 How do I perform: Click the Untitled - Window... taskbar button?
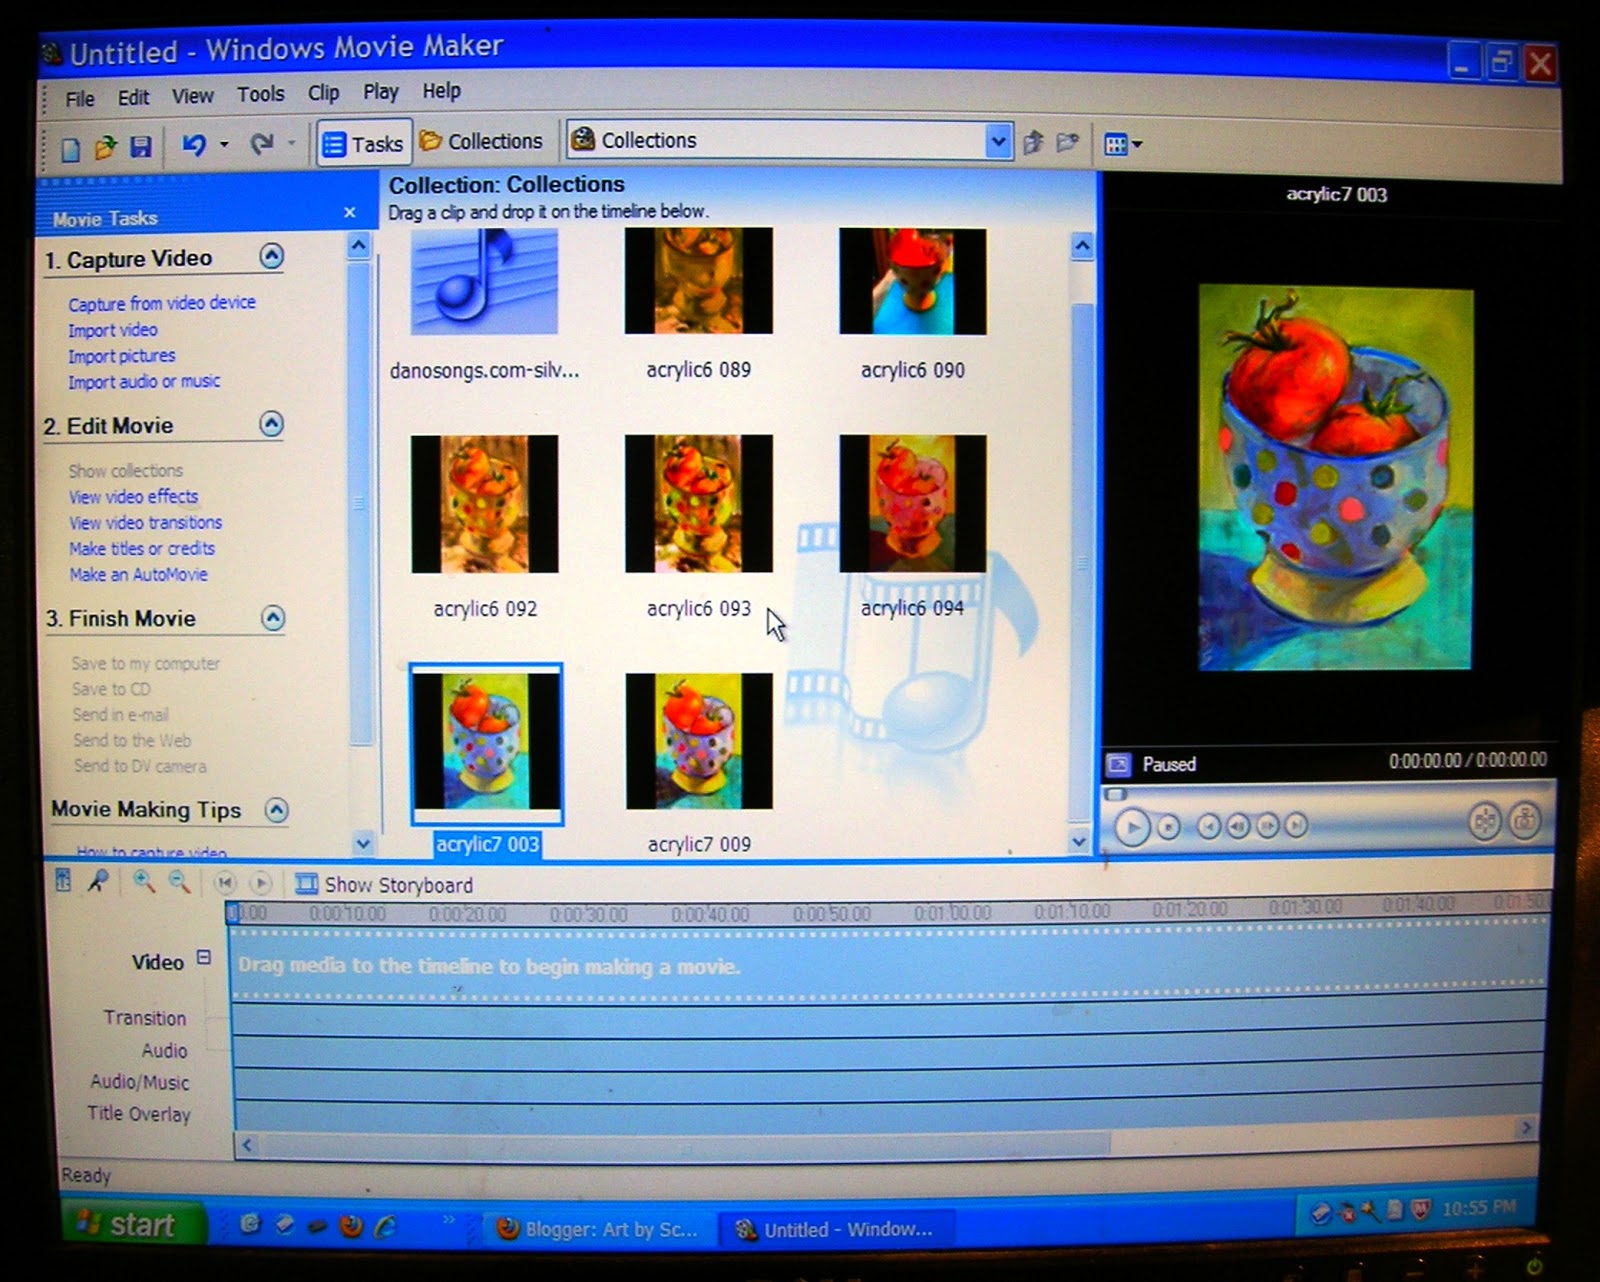[x=834, y=1229]
